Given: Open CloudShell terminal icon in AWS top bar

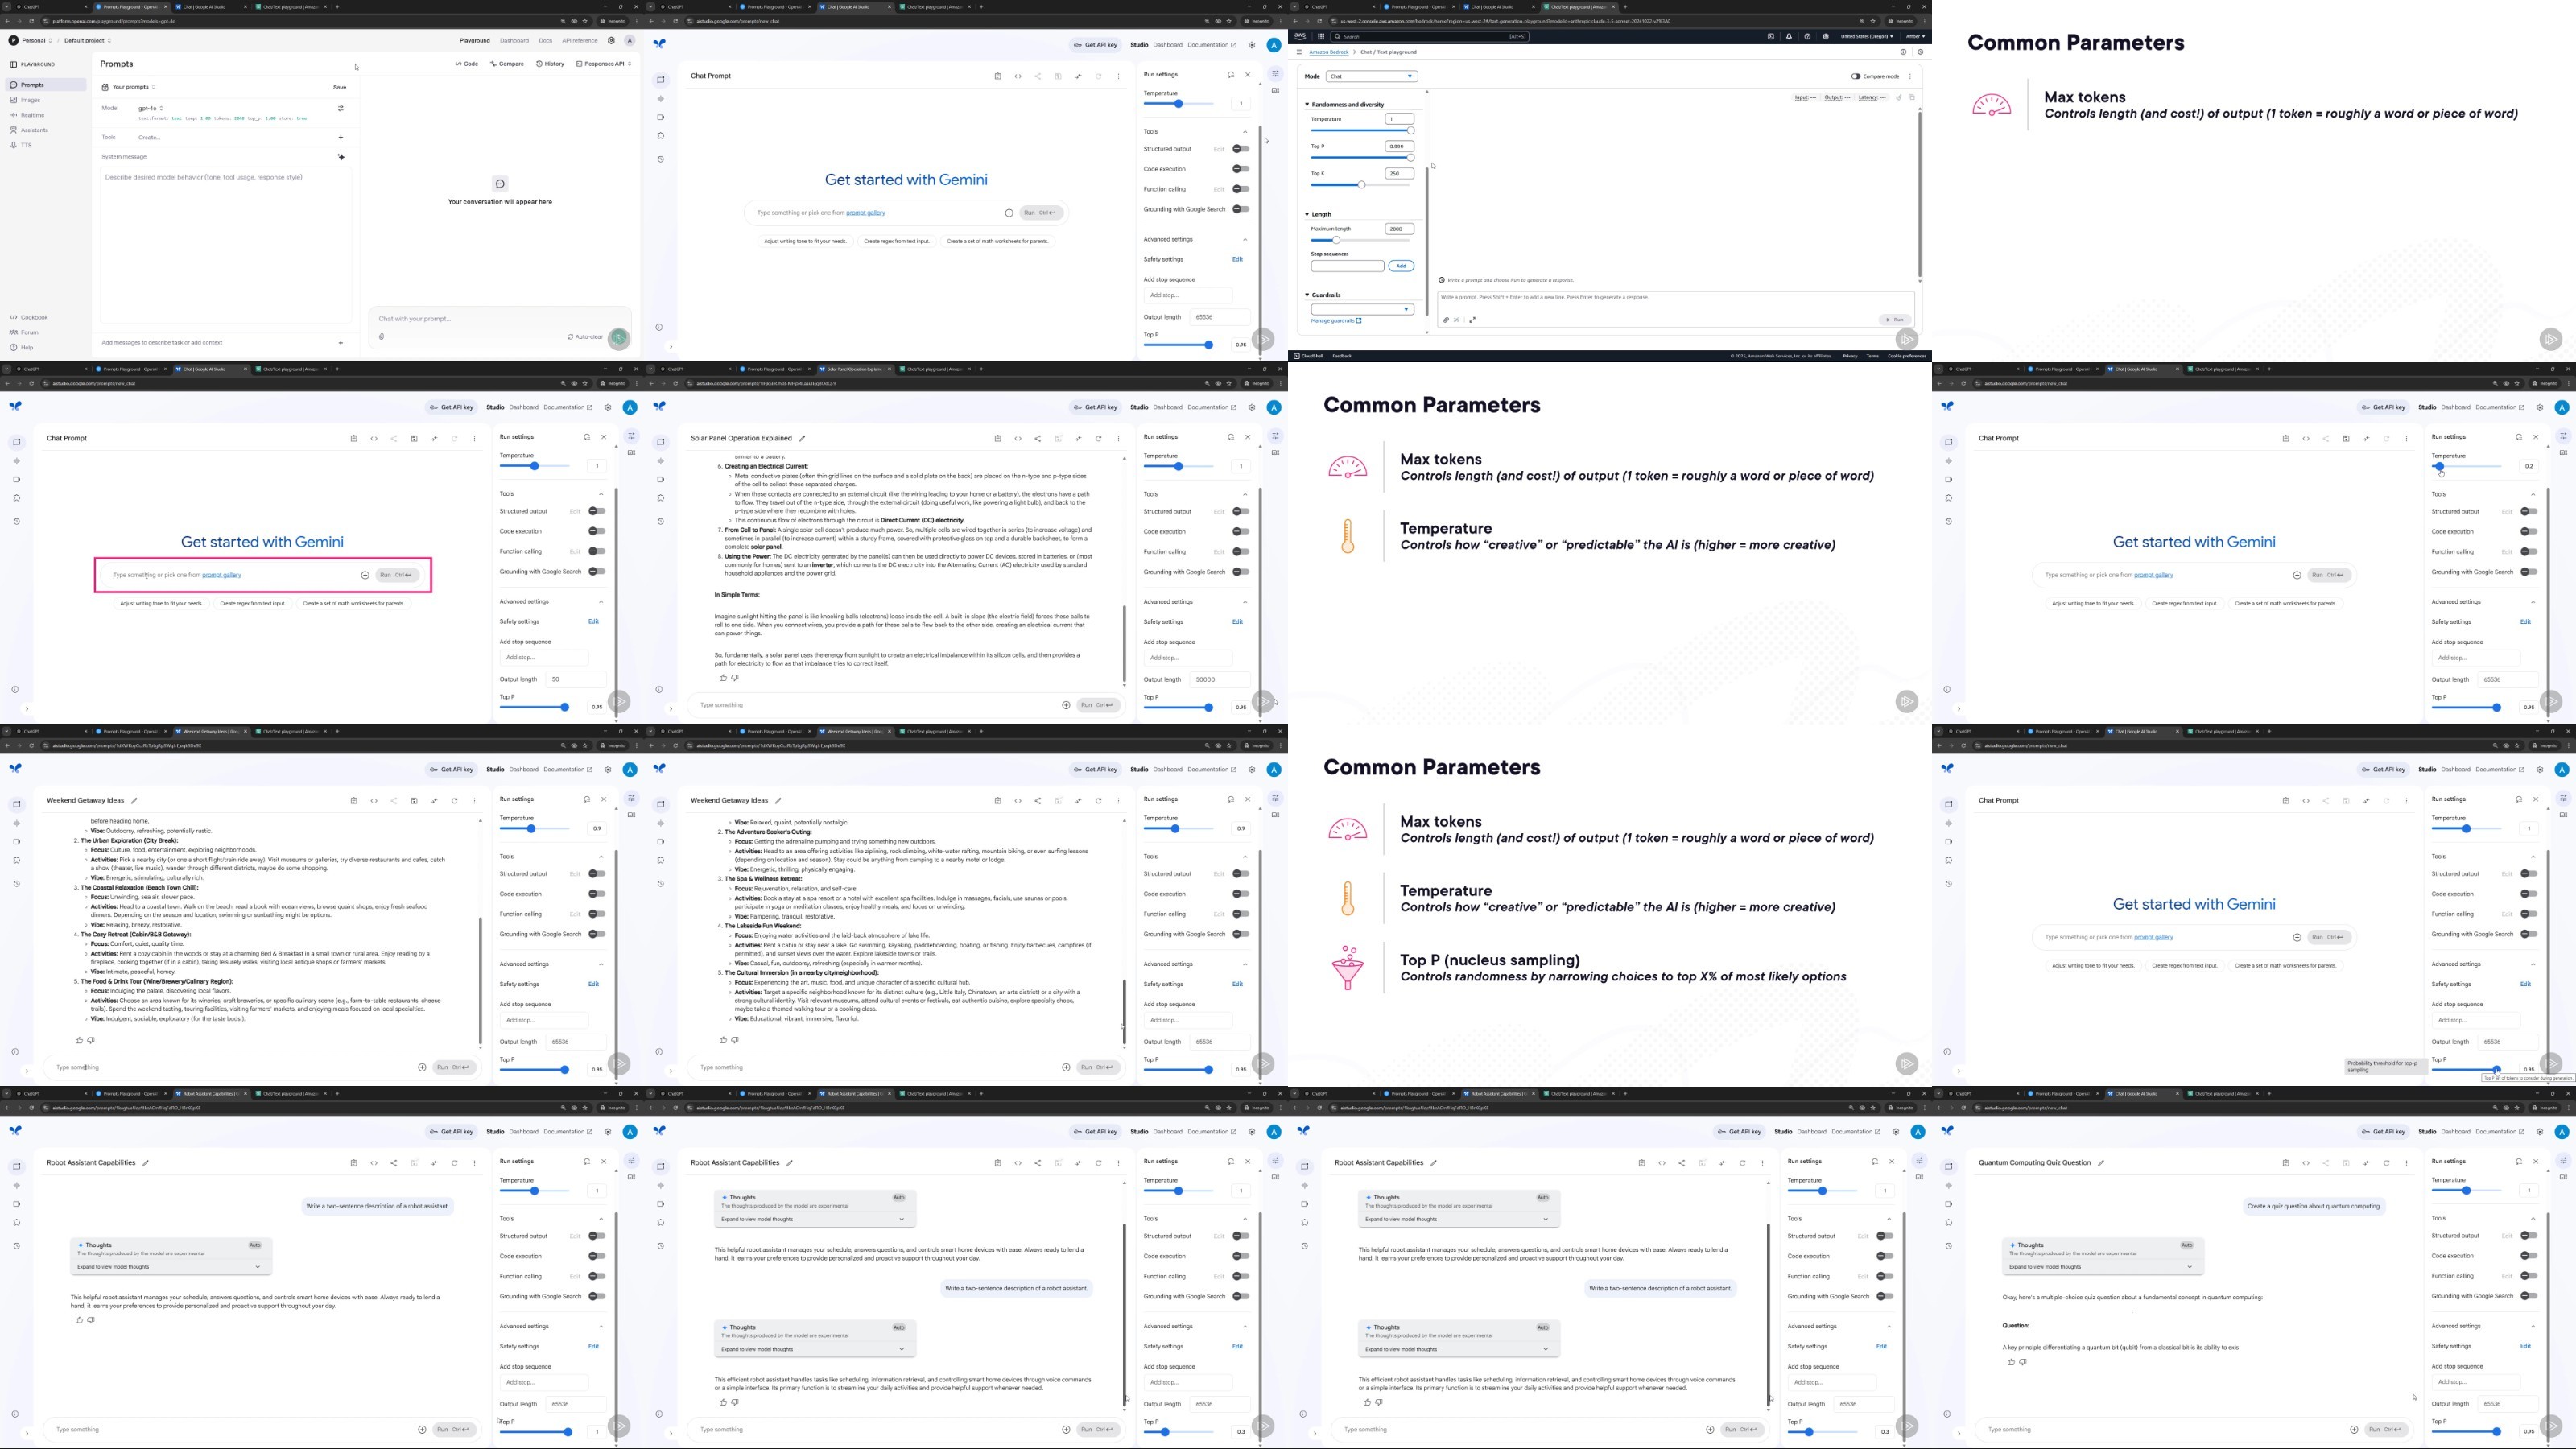Looking at the screenshot, I should coord(1771,36).
